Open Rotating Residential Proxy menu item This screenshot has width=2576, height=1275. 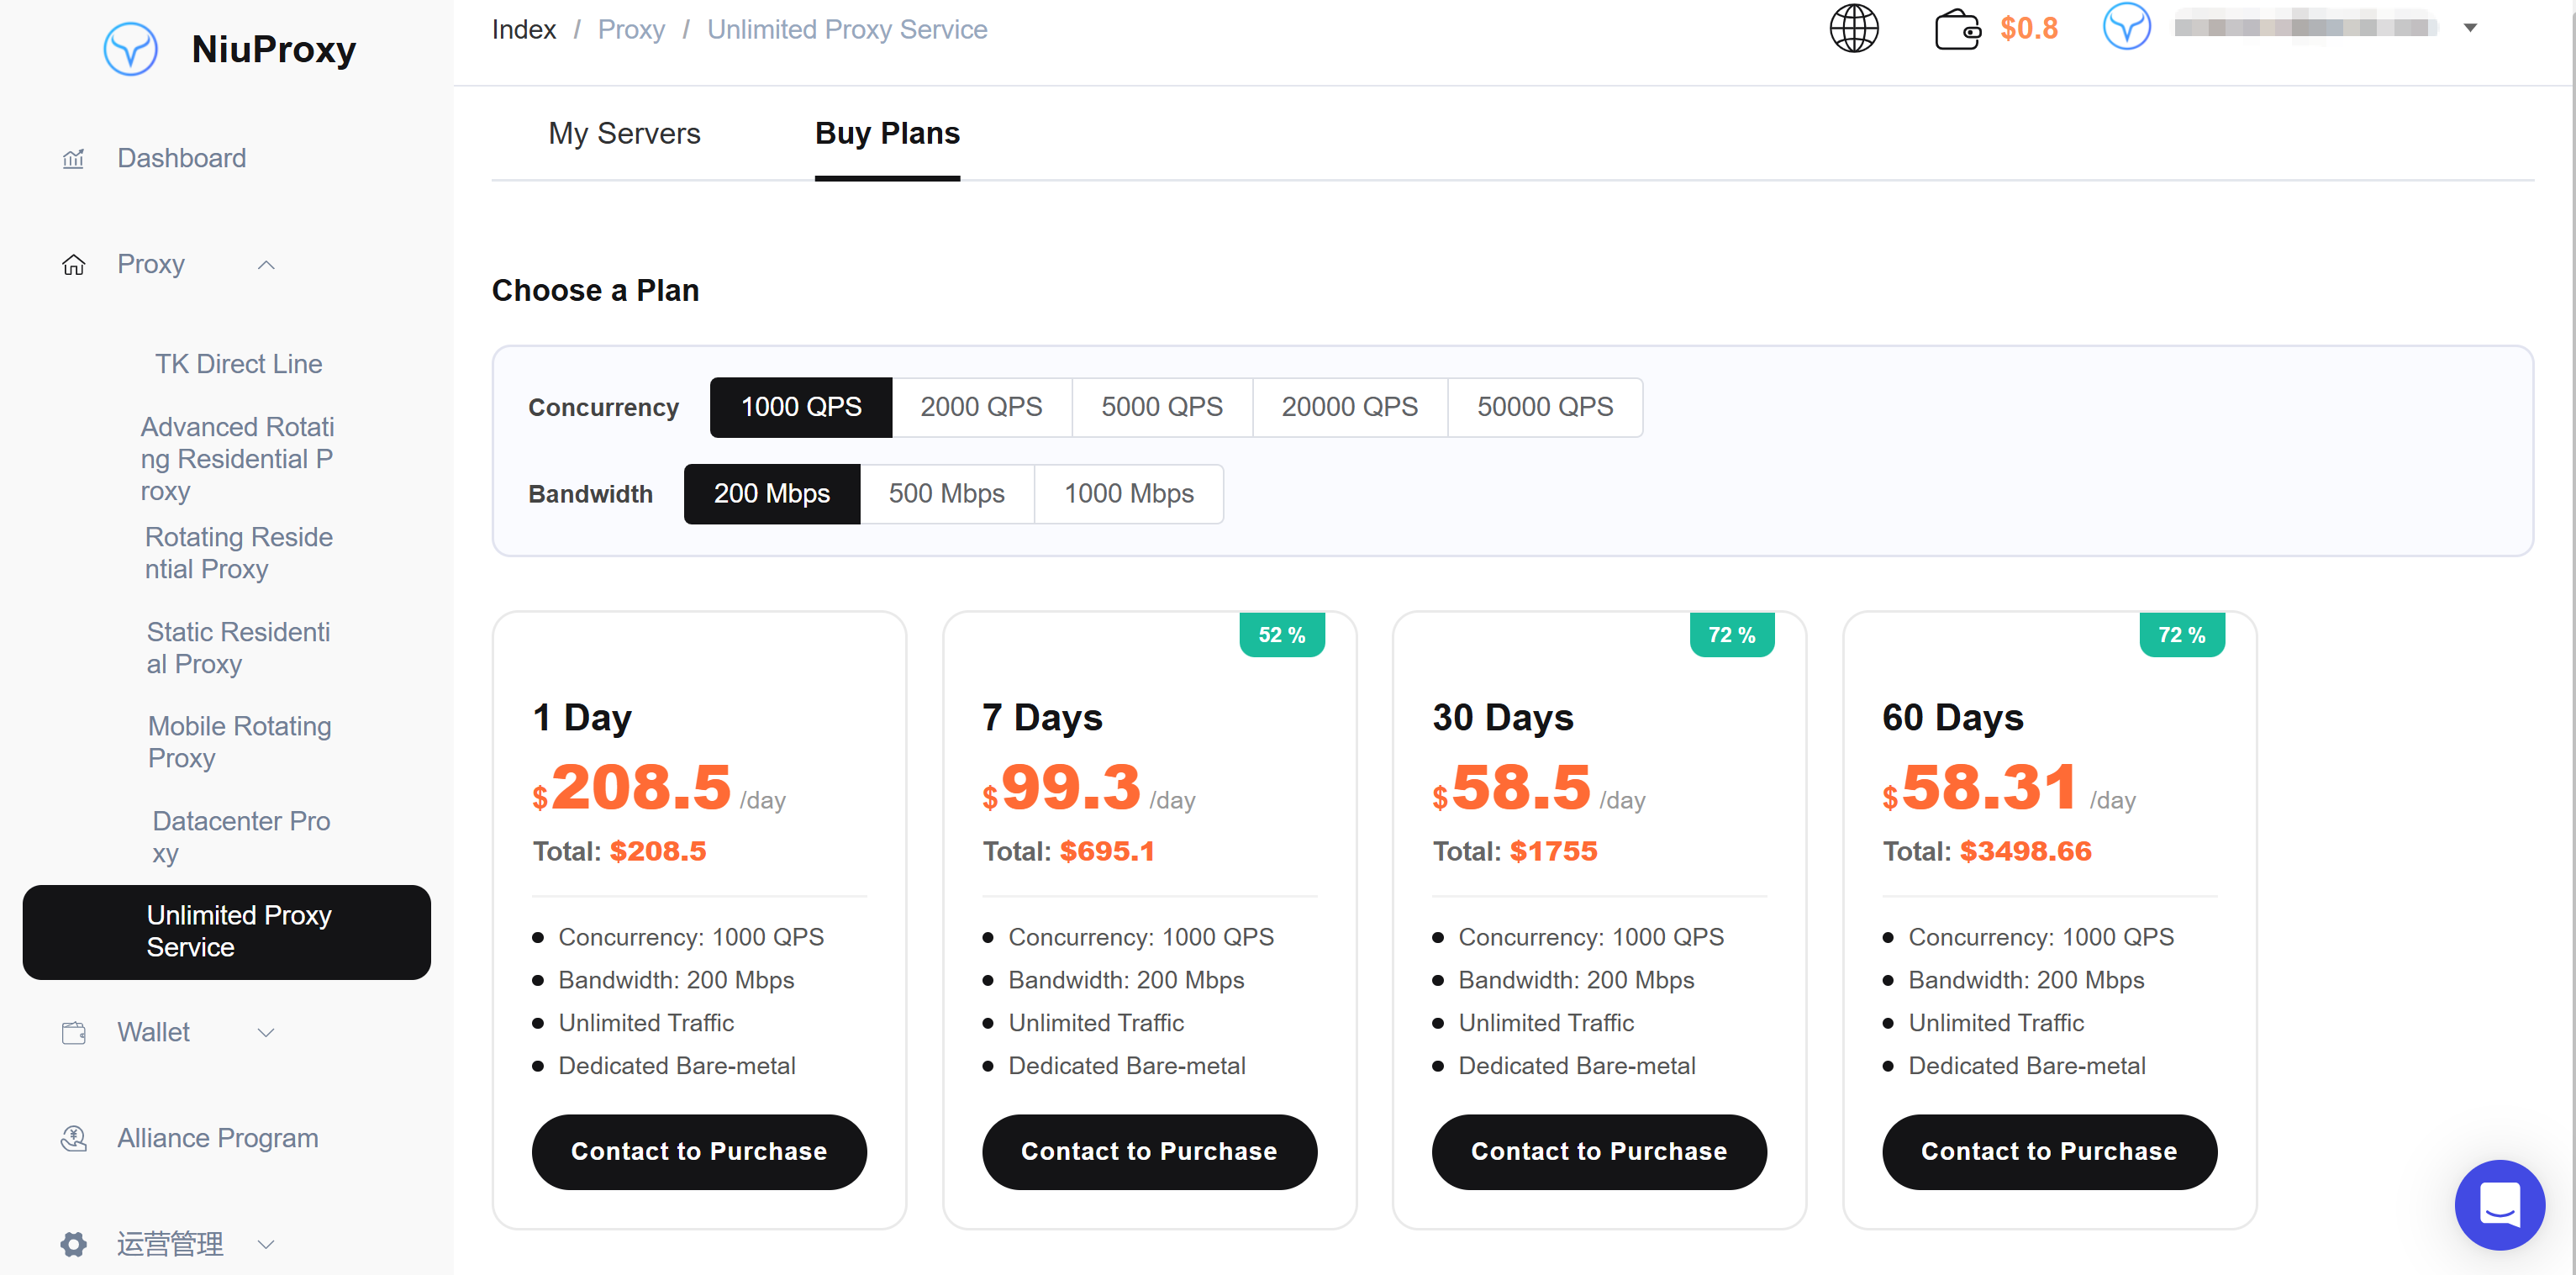[x=238, y=553]
